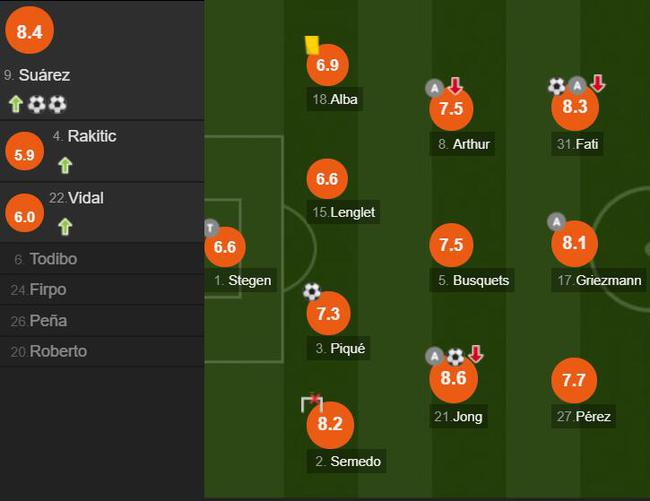Open Peña's player entry
This screenshot has height=501, width=650.
[x=48, y=321]
